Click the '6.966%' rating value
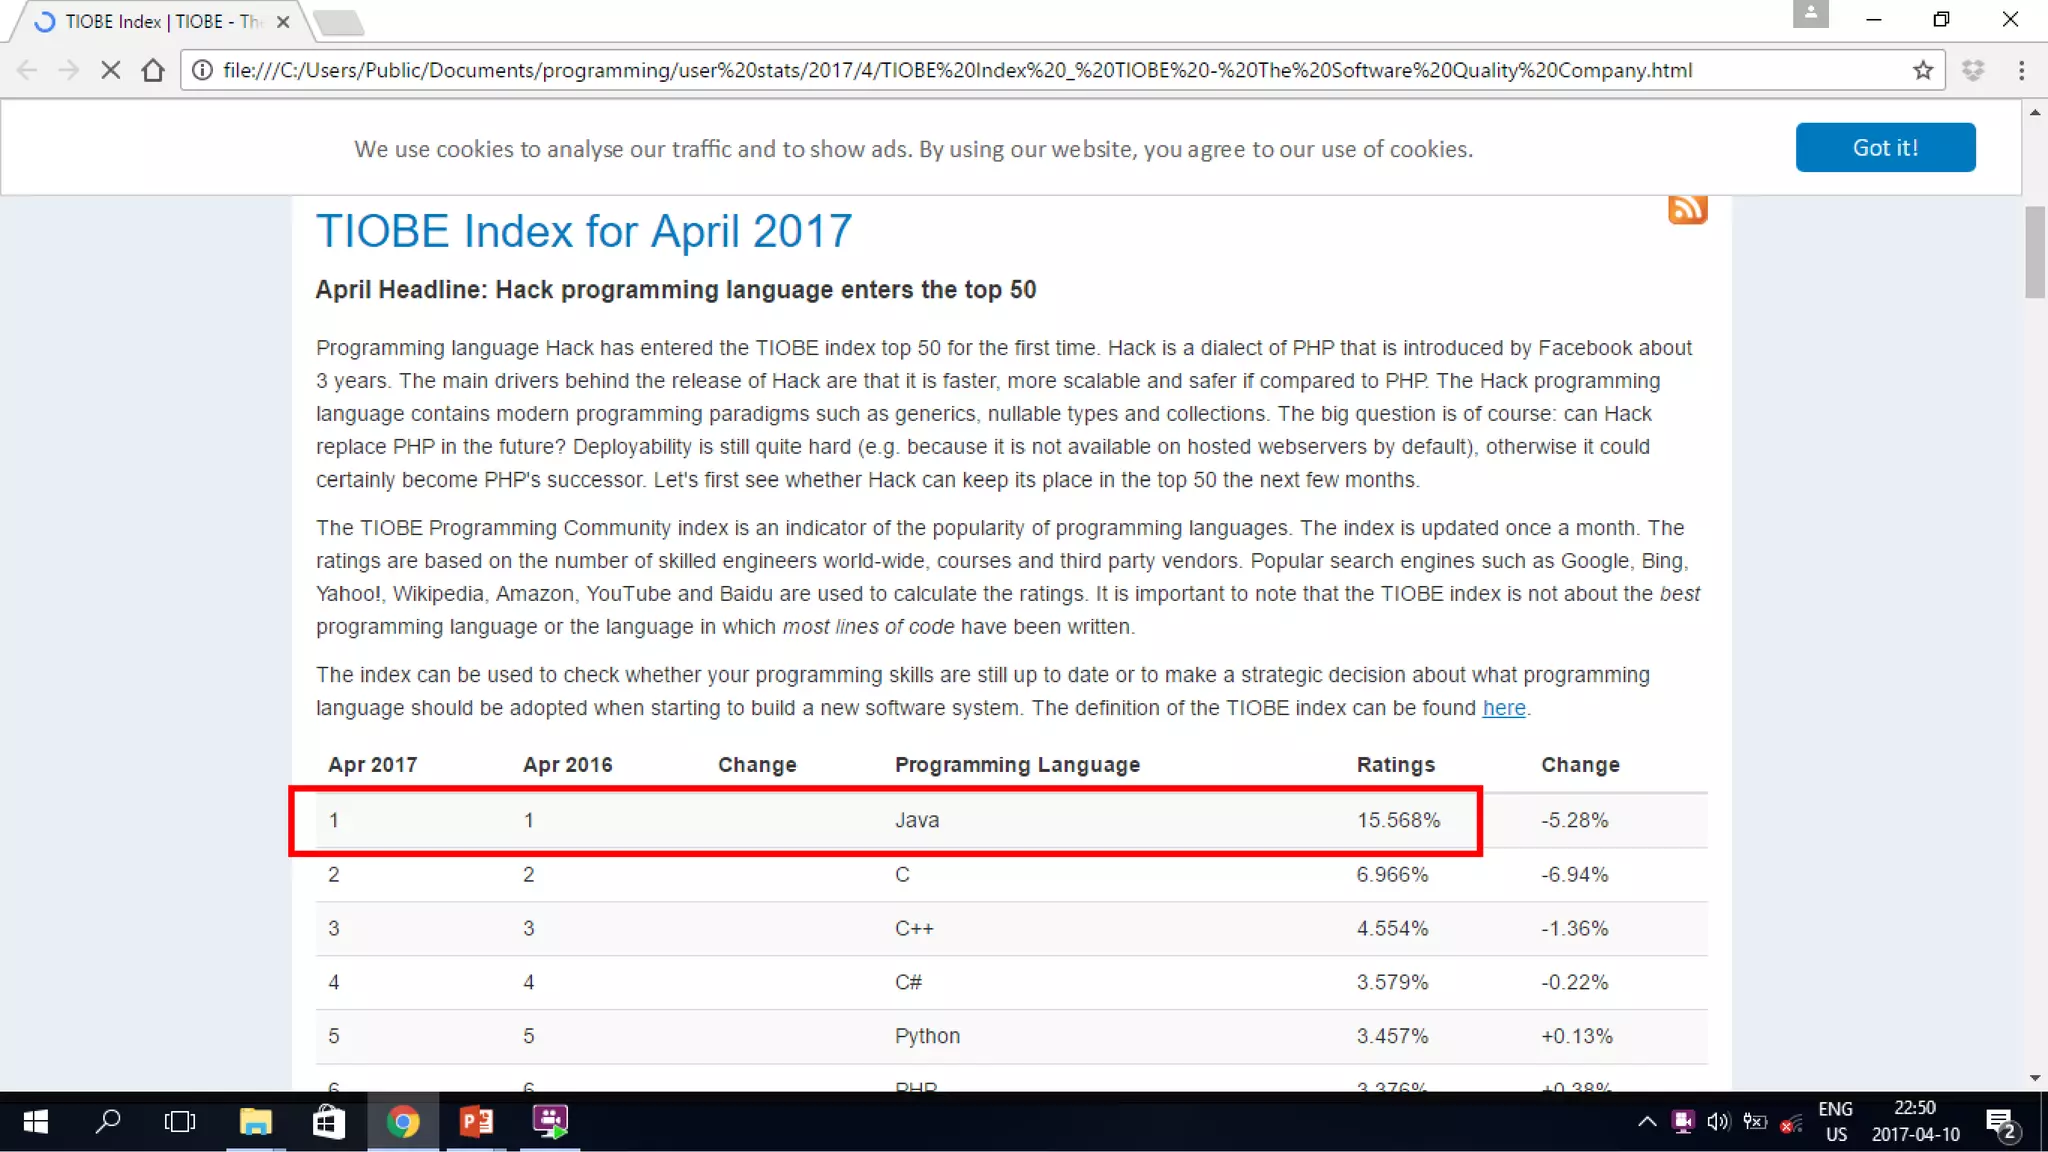2048x1152 pixels. point(1392,874)
